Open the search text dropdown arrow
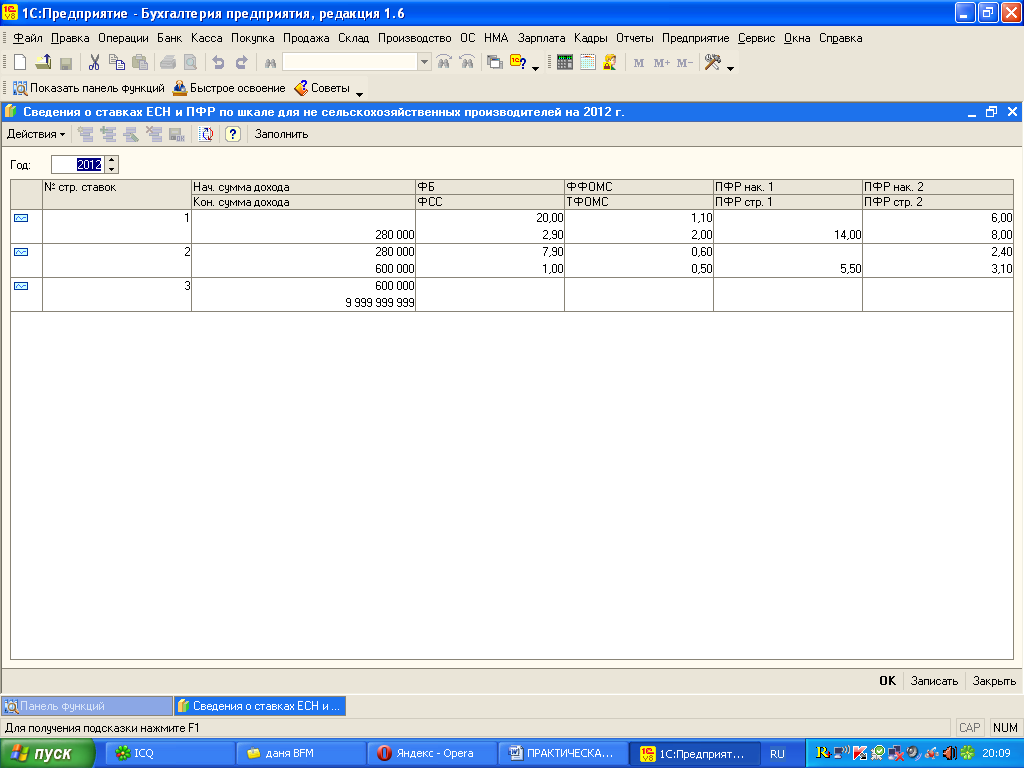This screenshot has height=768, width=1024. [x=424, y=63]
